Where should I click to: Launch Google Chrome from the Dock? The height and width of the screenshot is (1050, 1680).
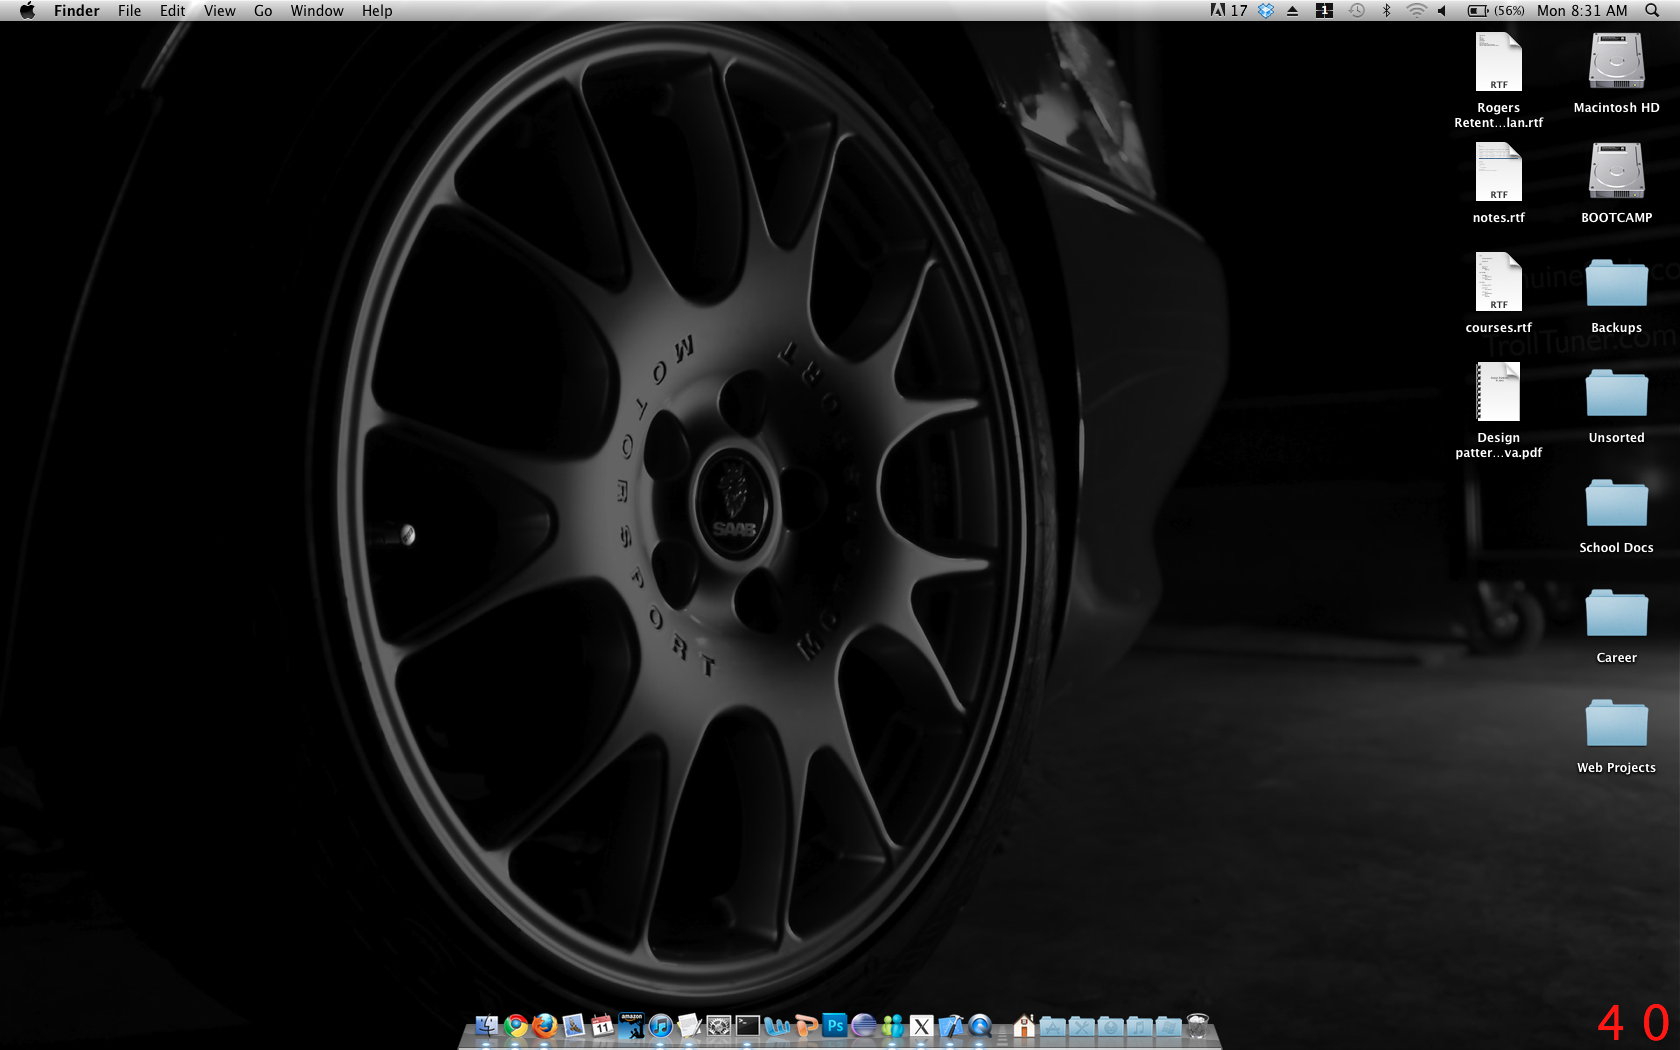(x=516, y=1025)
